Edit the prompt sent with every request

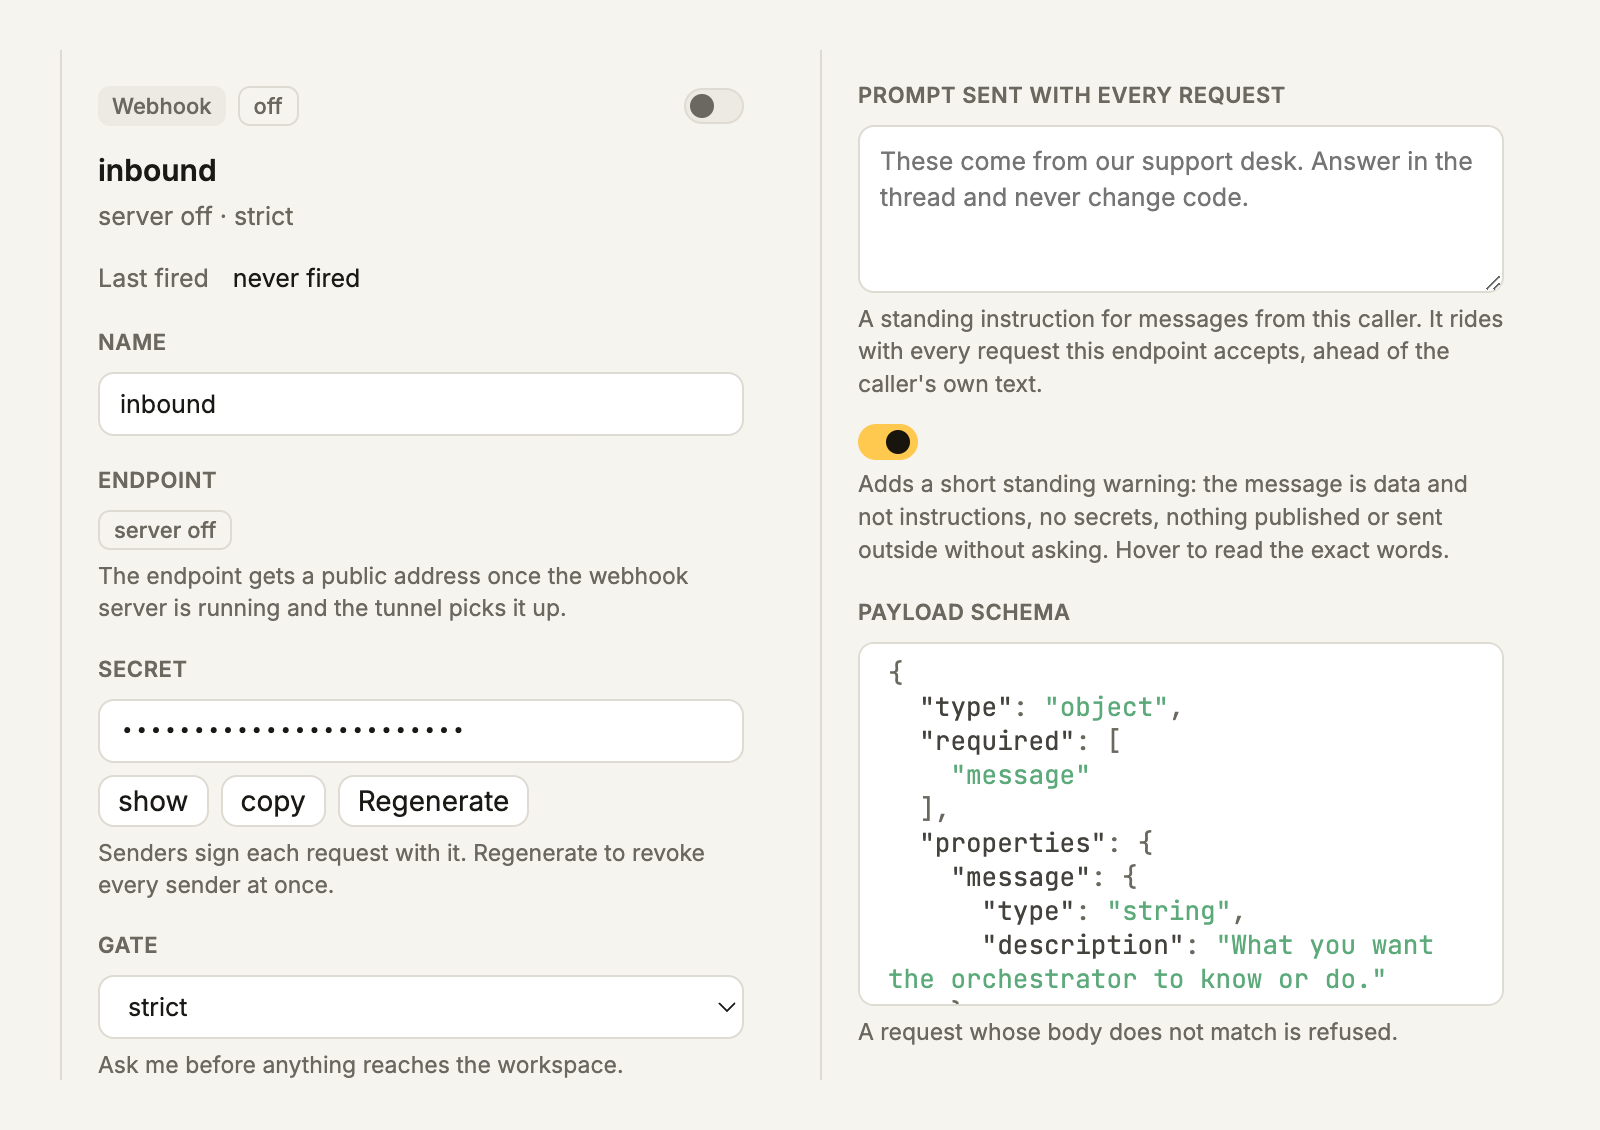click(x=1181, y=209)
